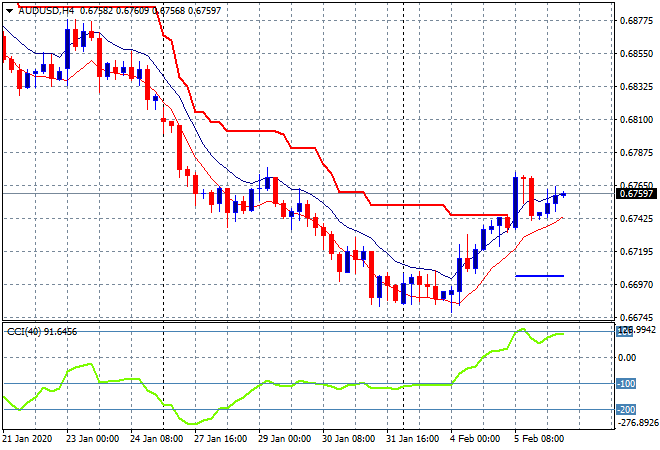660x450 pixels.
Task: Select the 27 Jan 16:00 time label
Action: point(221,439)
